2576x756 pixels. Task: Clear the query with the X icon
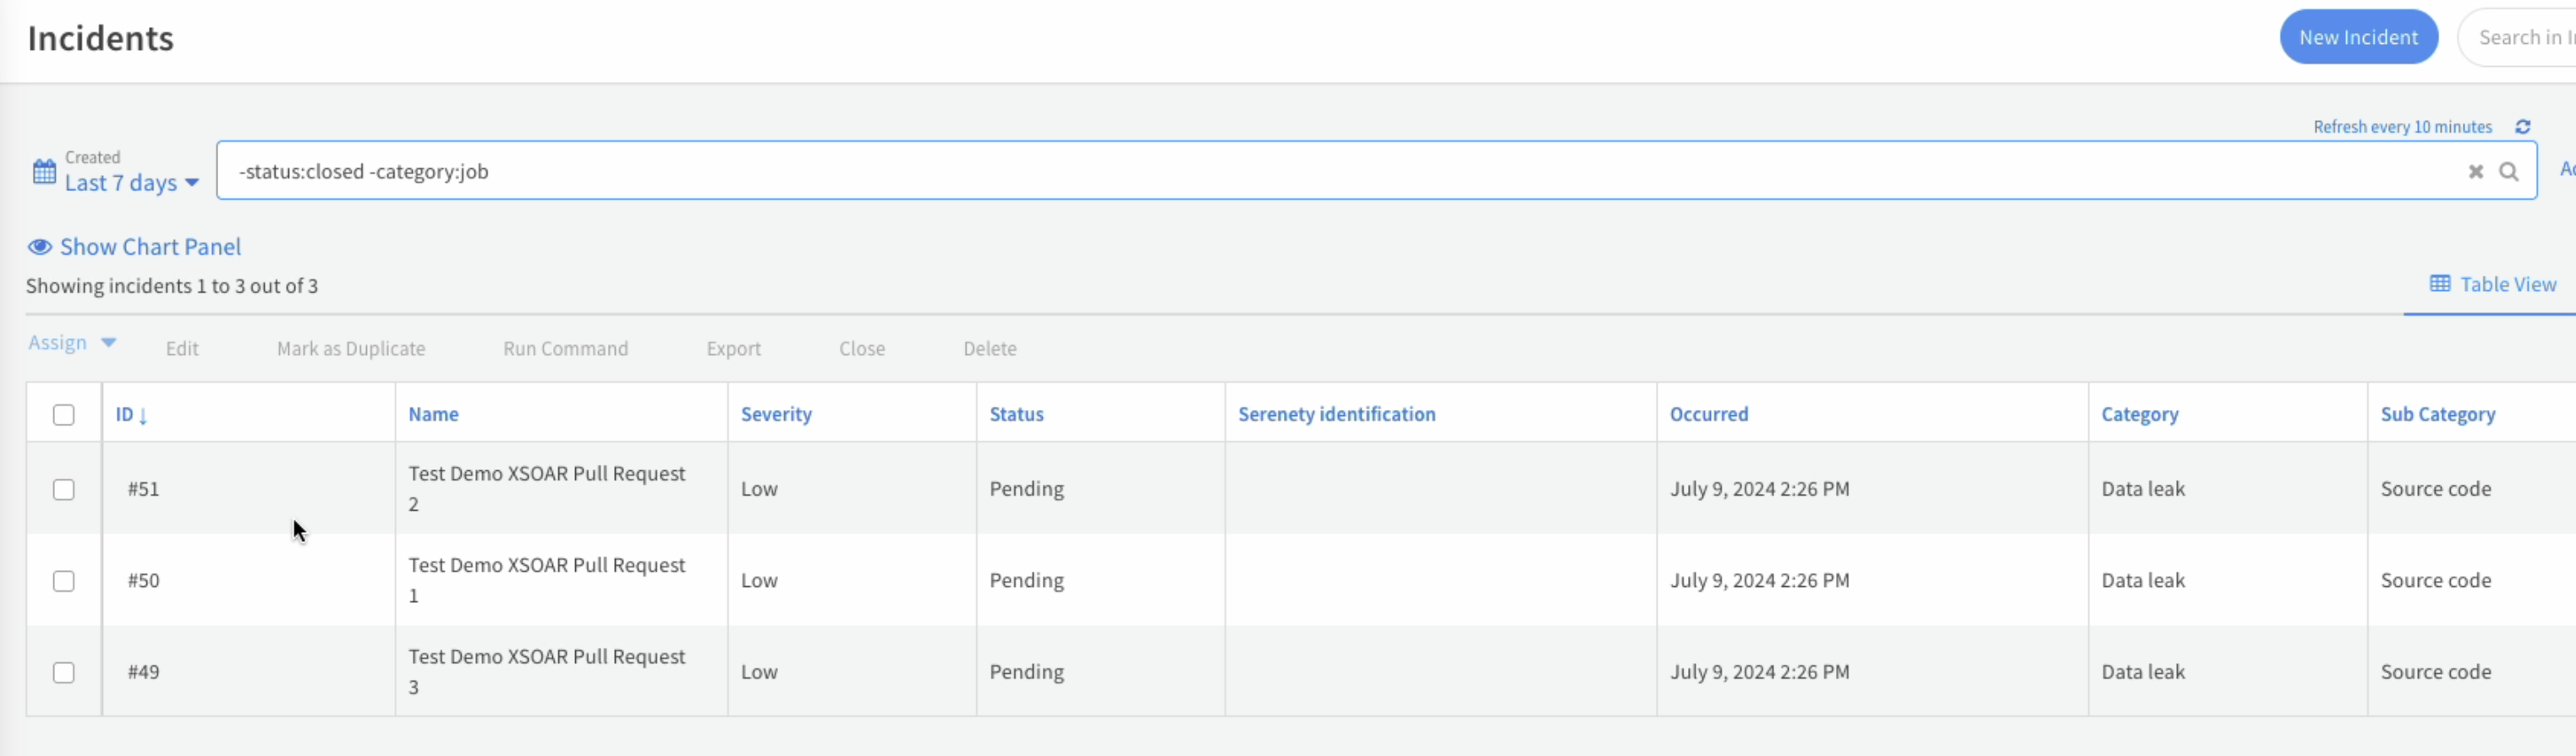2475,172
